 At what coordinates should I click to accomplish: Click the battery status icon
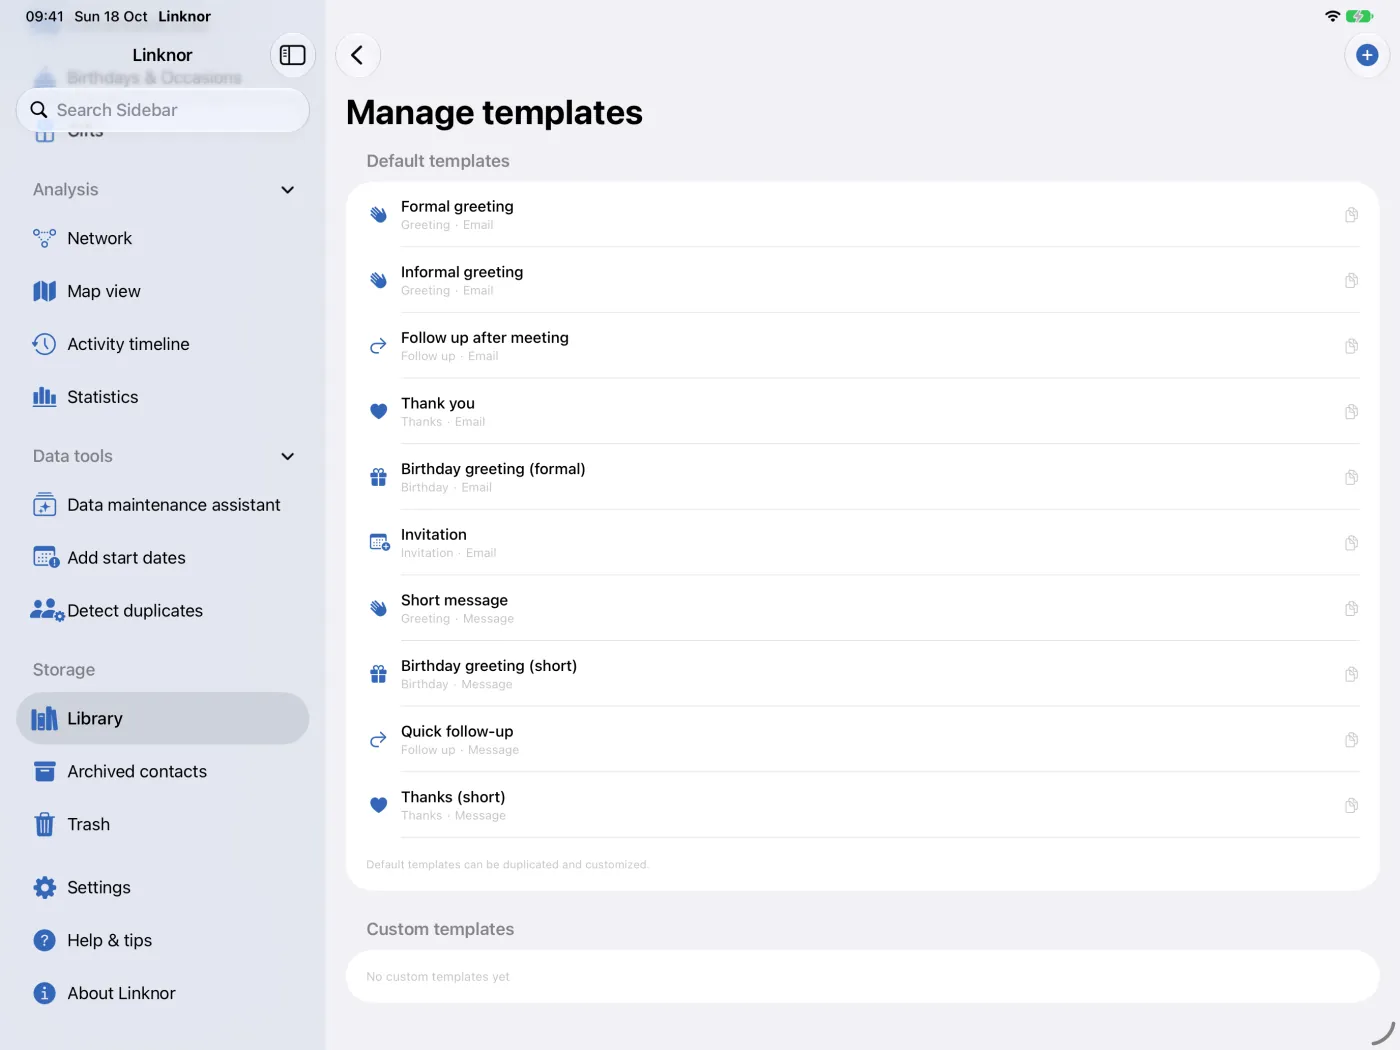[x=1360, y=16]
